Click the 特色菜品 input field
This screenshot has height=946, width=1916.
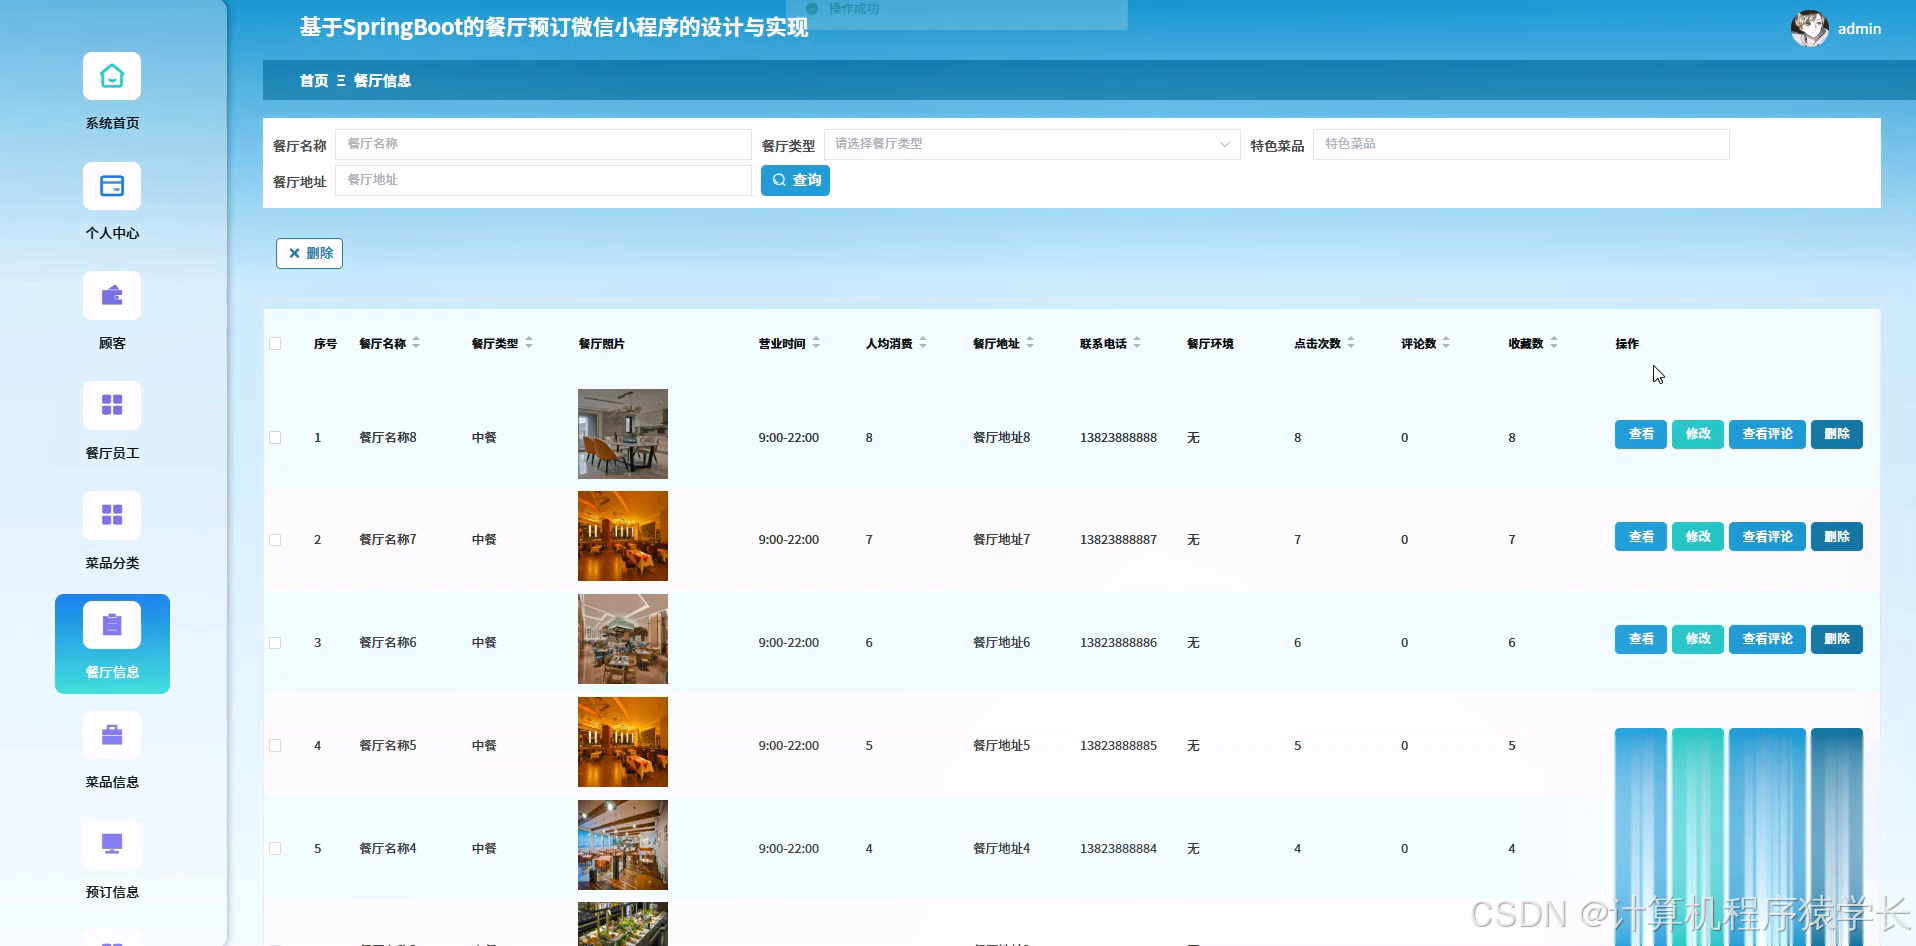click(1521, 144)
